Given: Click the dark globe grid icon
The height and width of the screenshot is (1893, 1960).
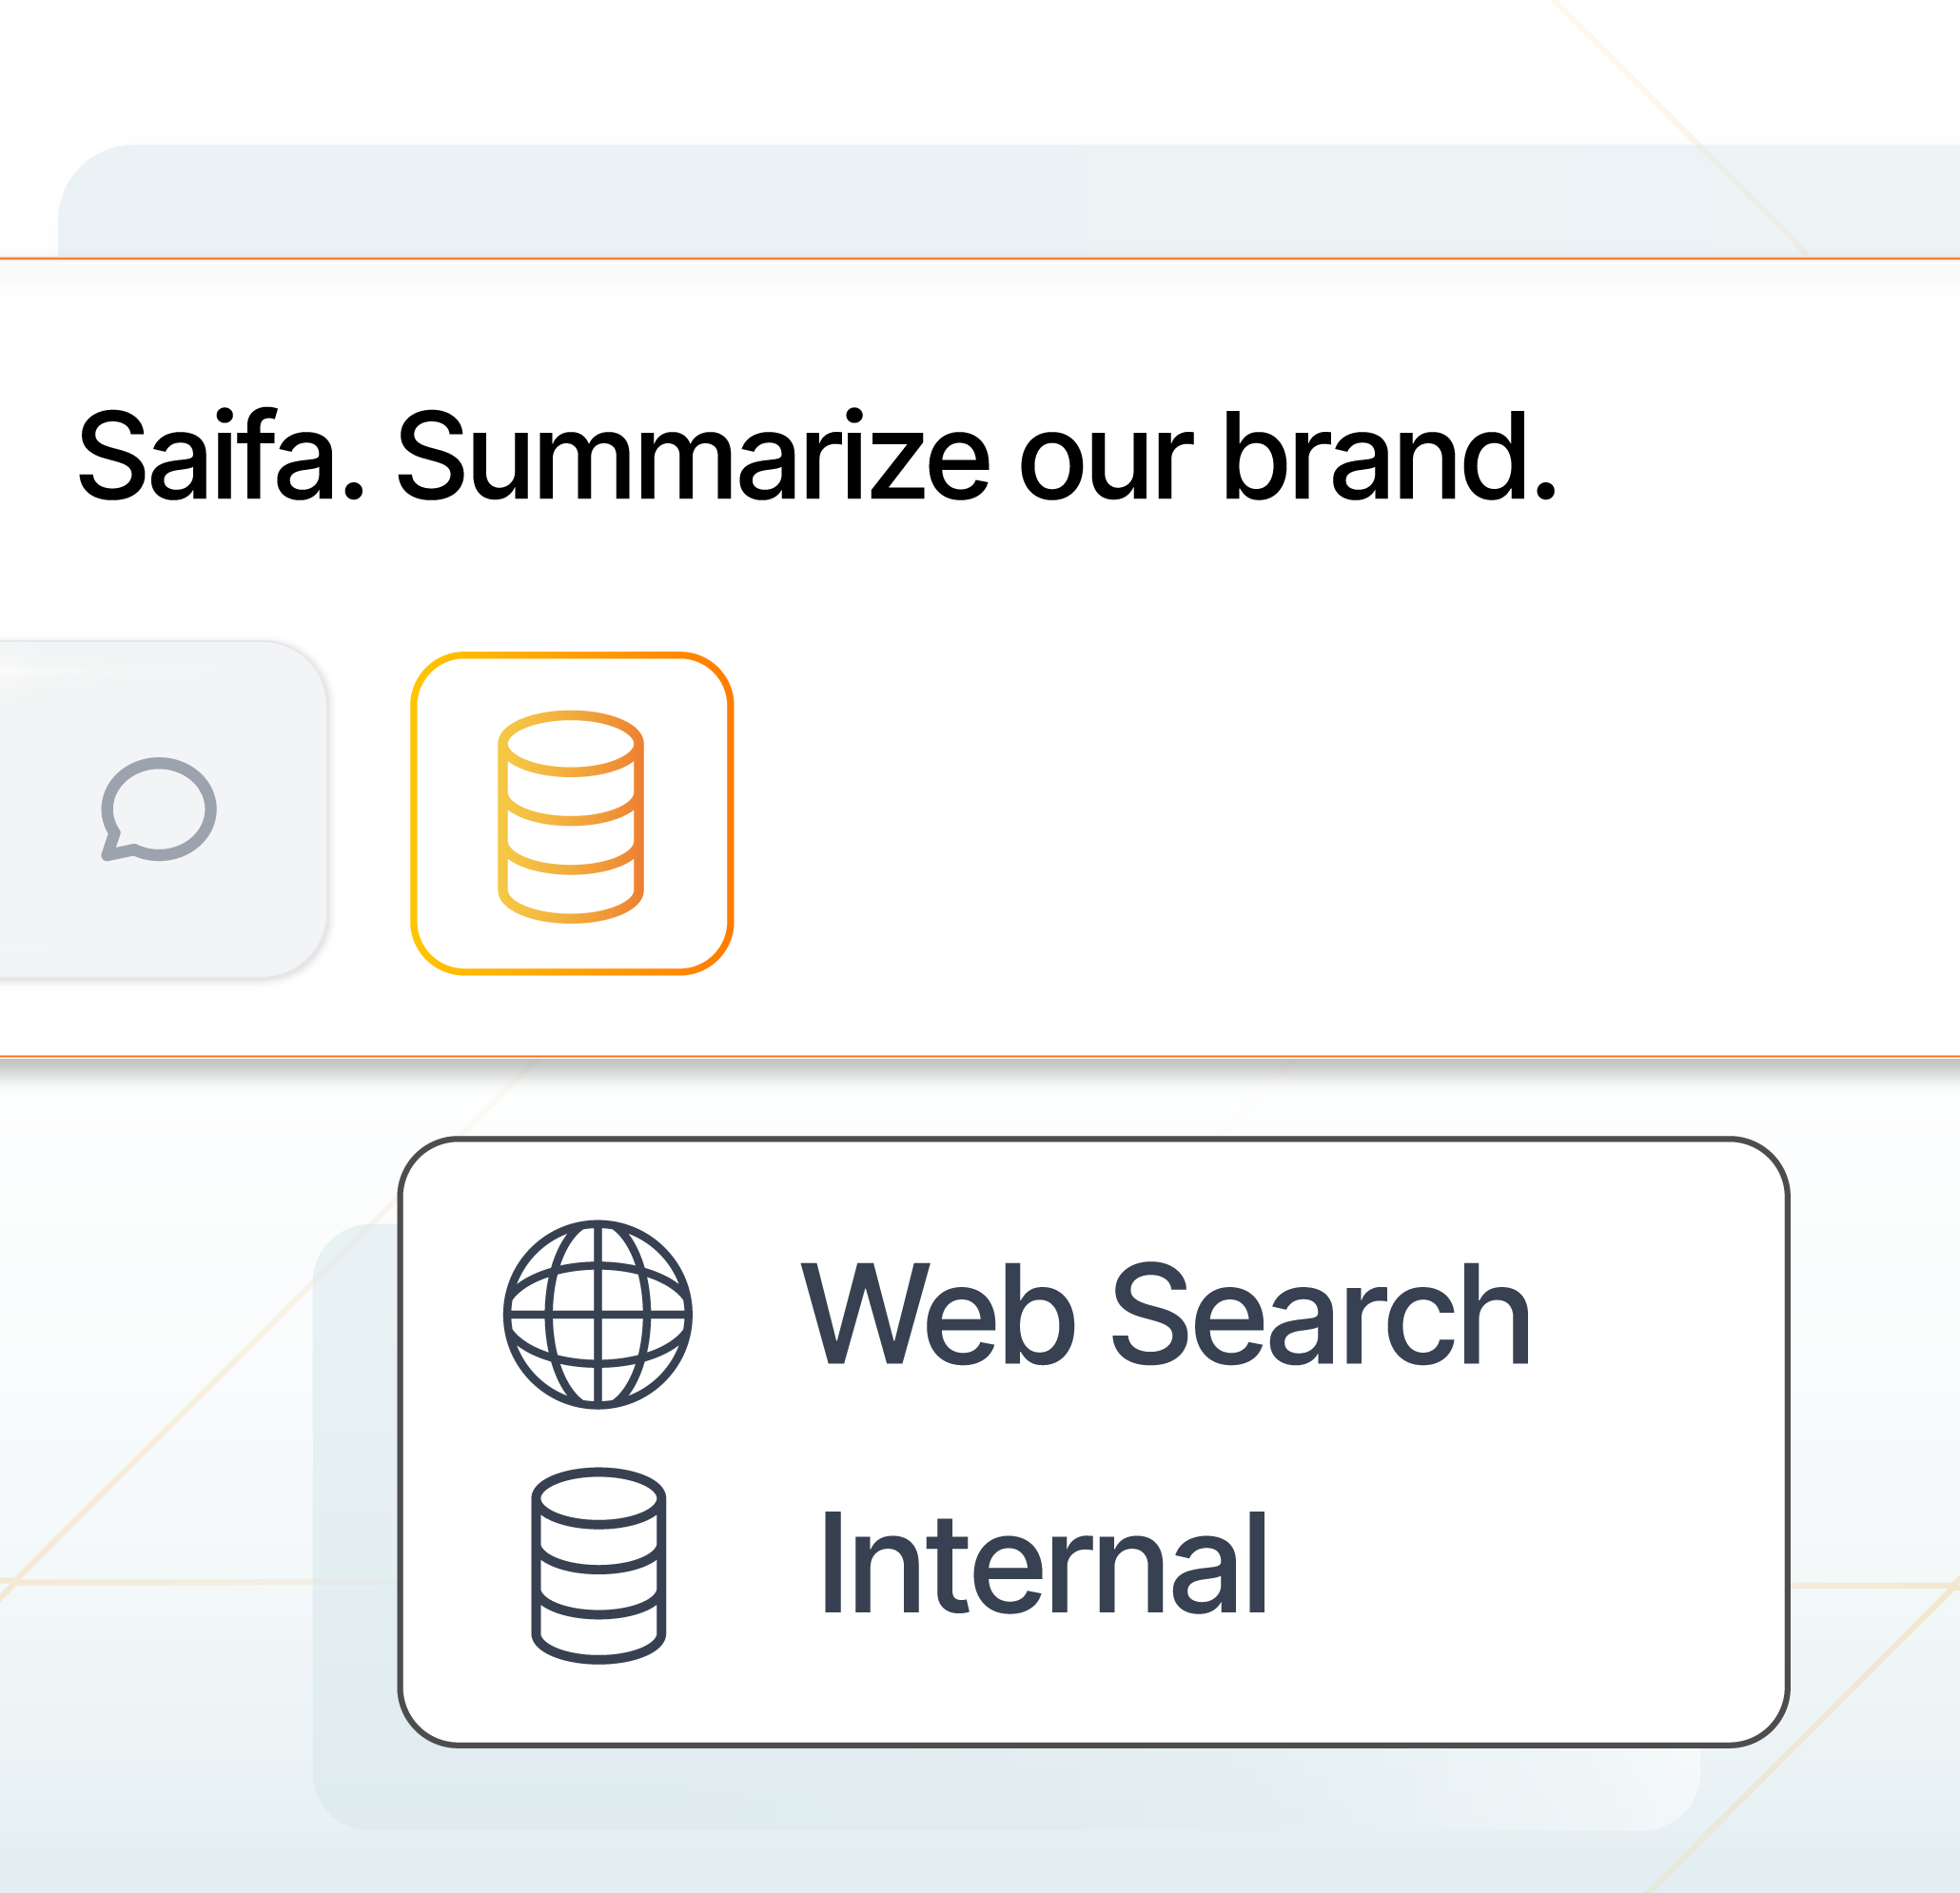Looking at the screenshot, I should coord(597,1315).
